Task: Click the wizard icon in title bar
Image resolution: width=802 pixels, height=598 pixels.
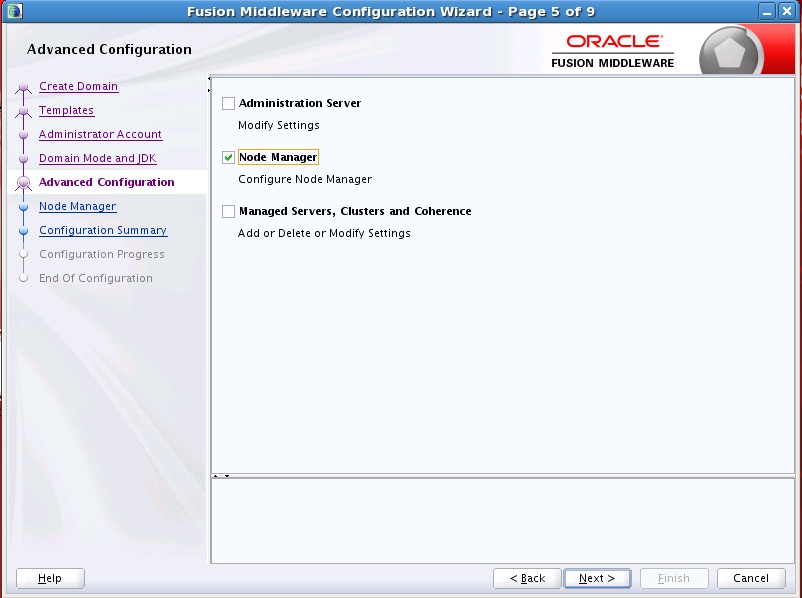Action: click(x=14, y=11)
